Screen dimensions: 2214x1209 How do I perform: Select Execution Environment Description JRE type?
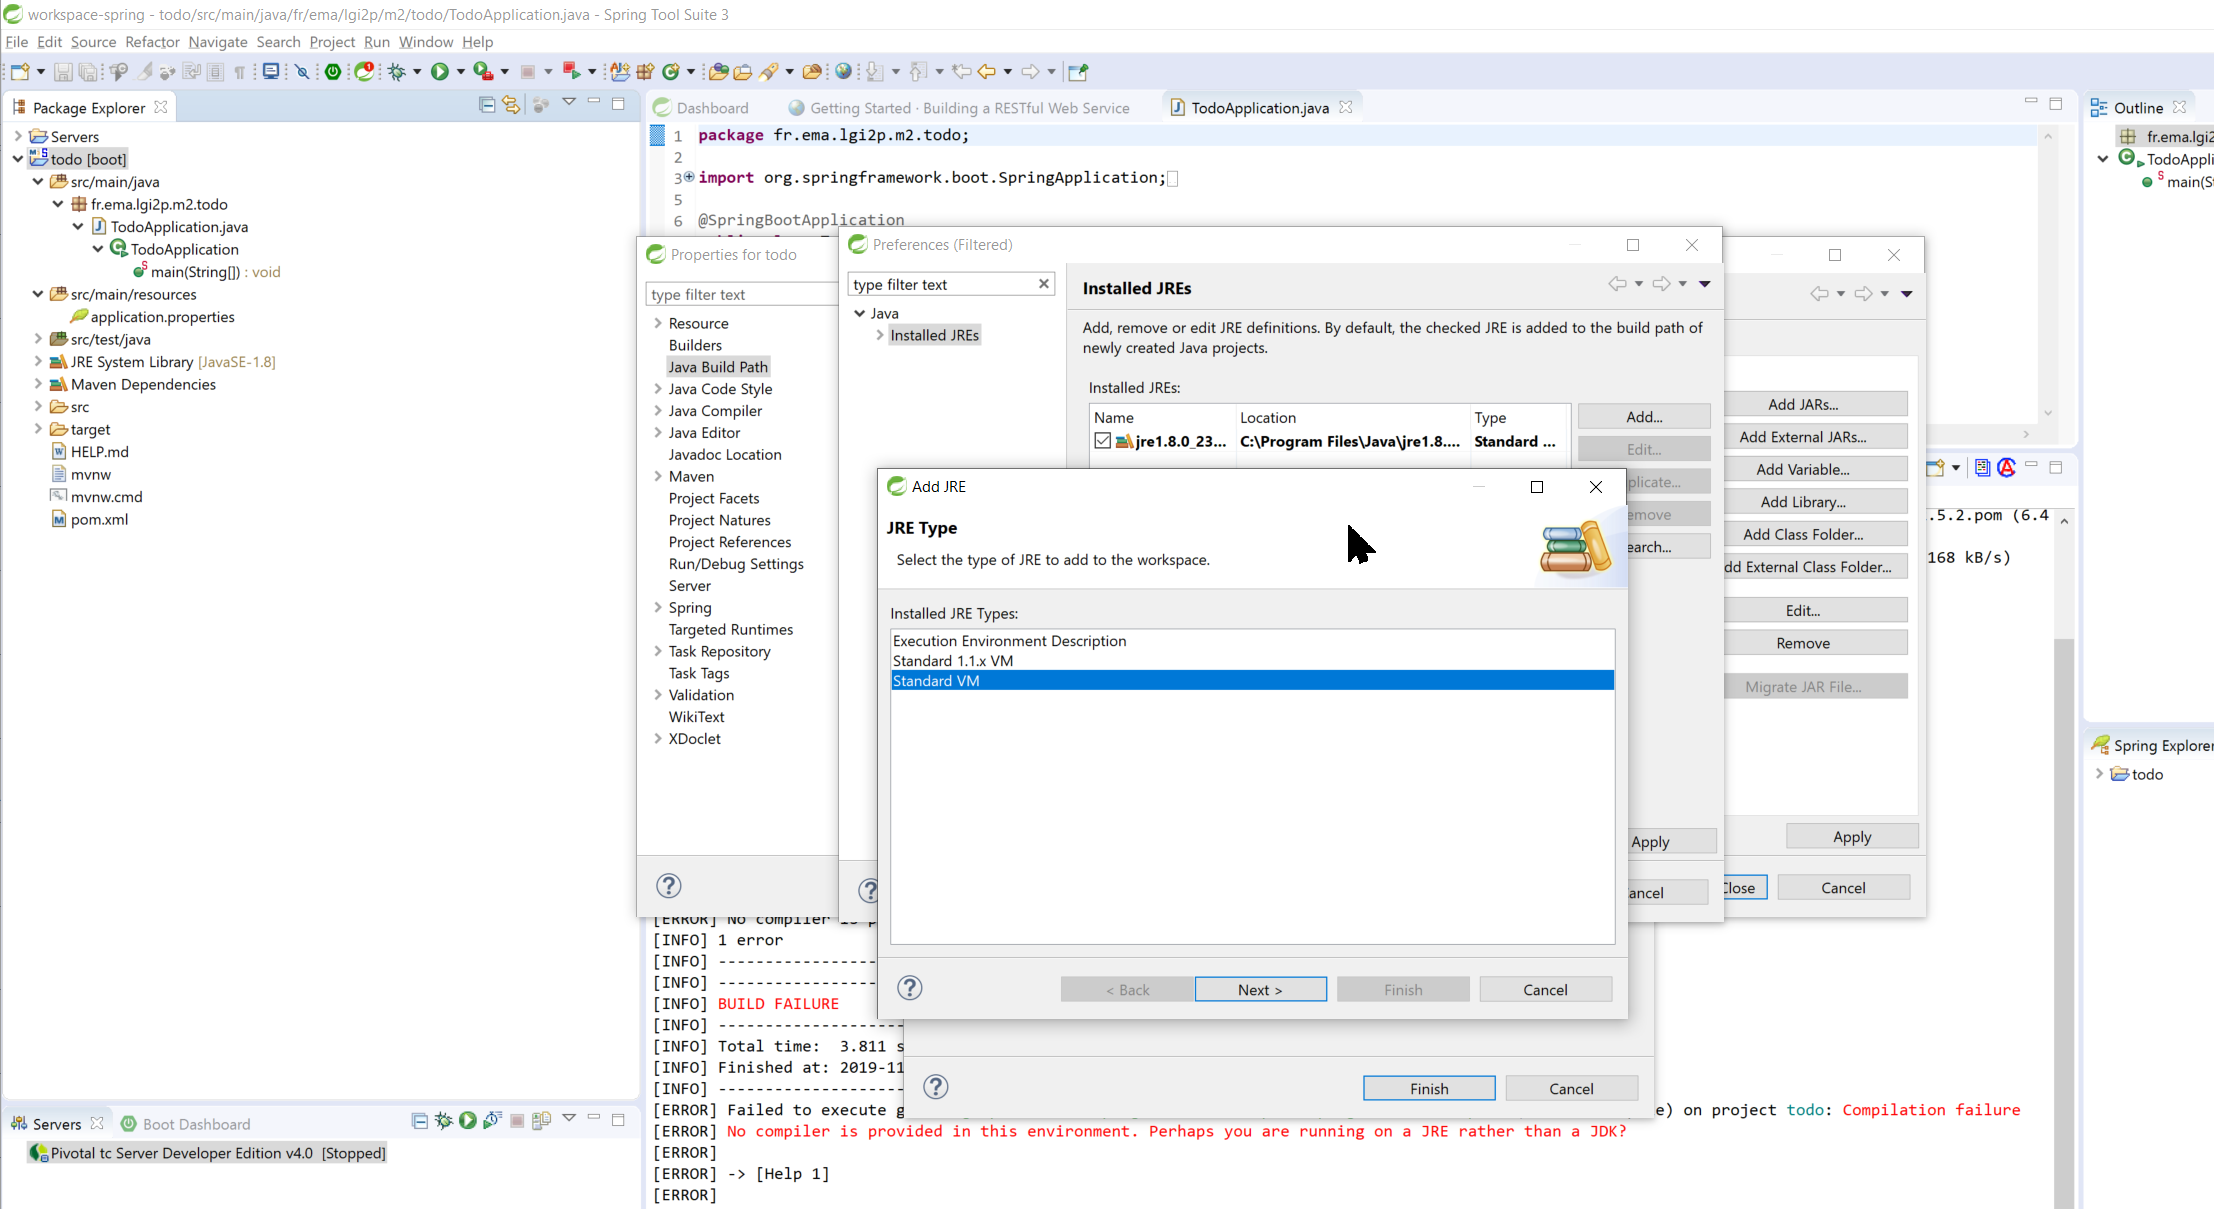(x=1252, y=641)
